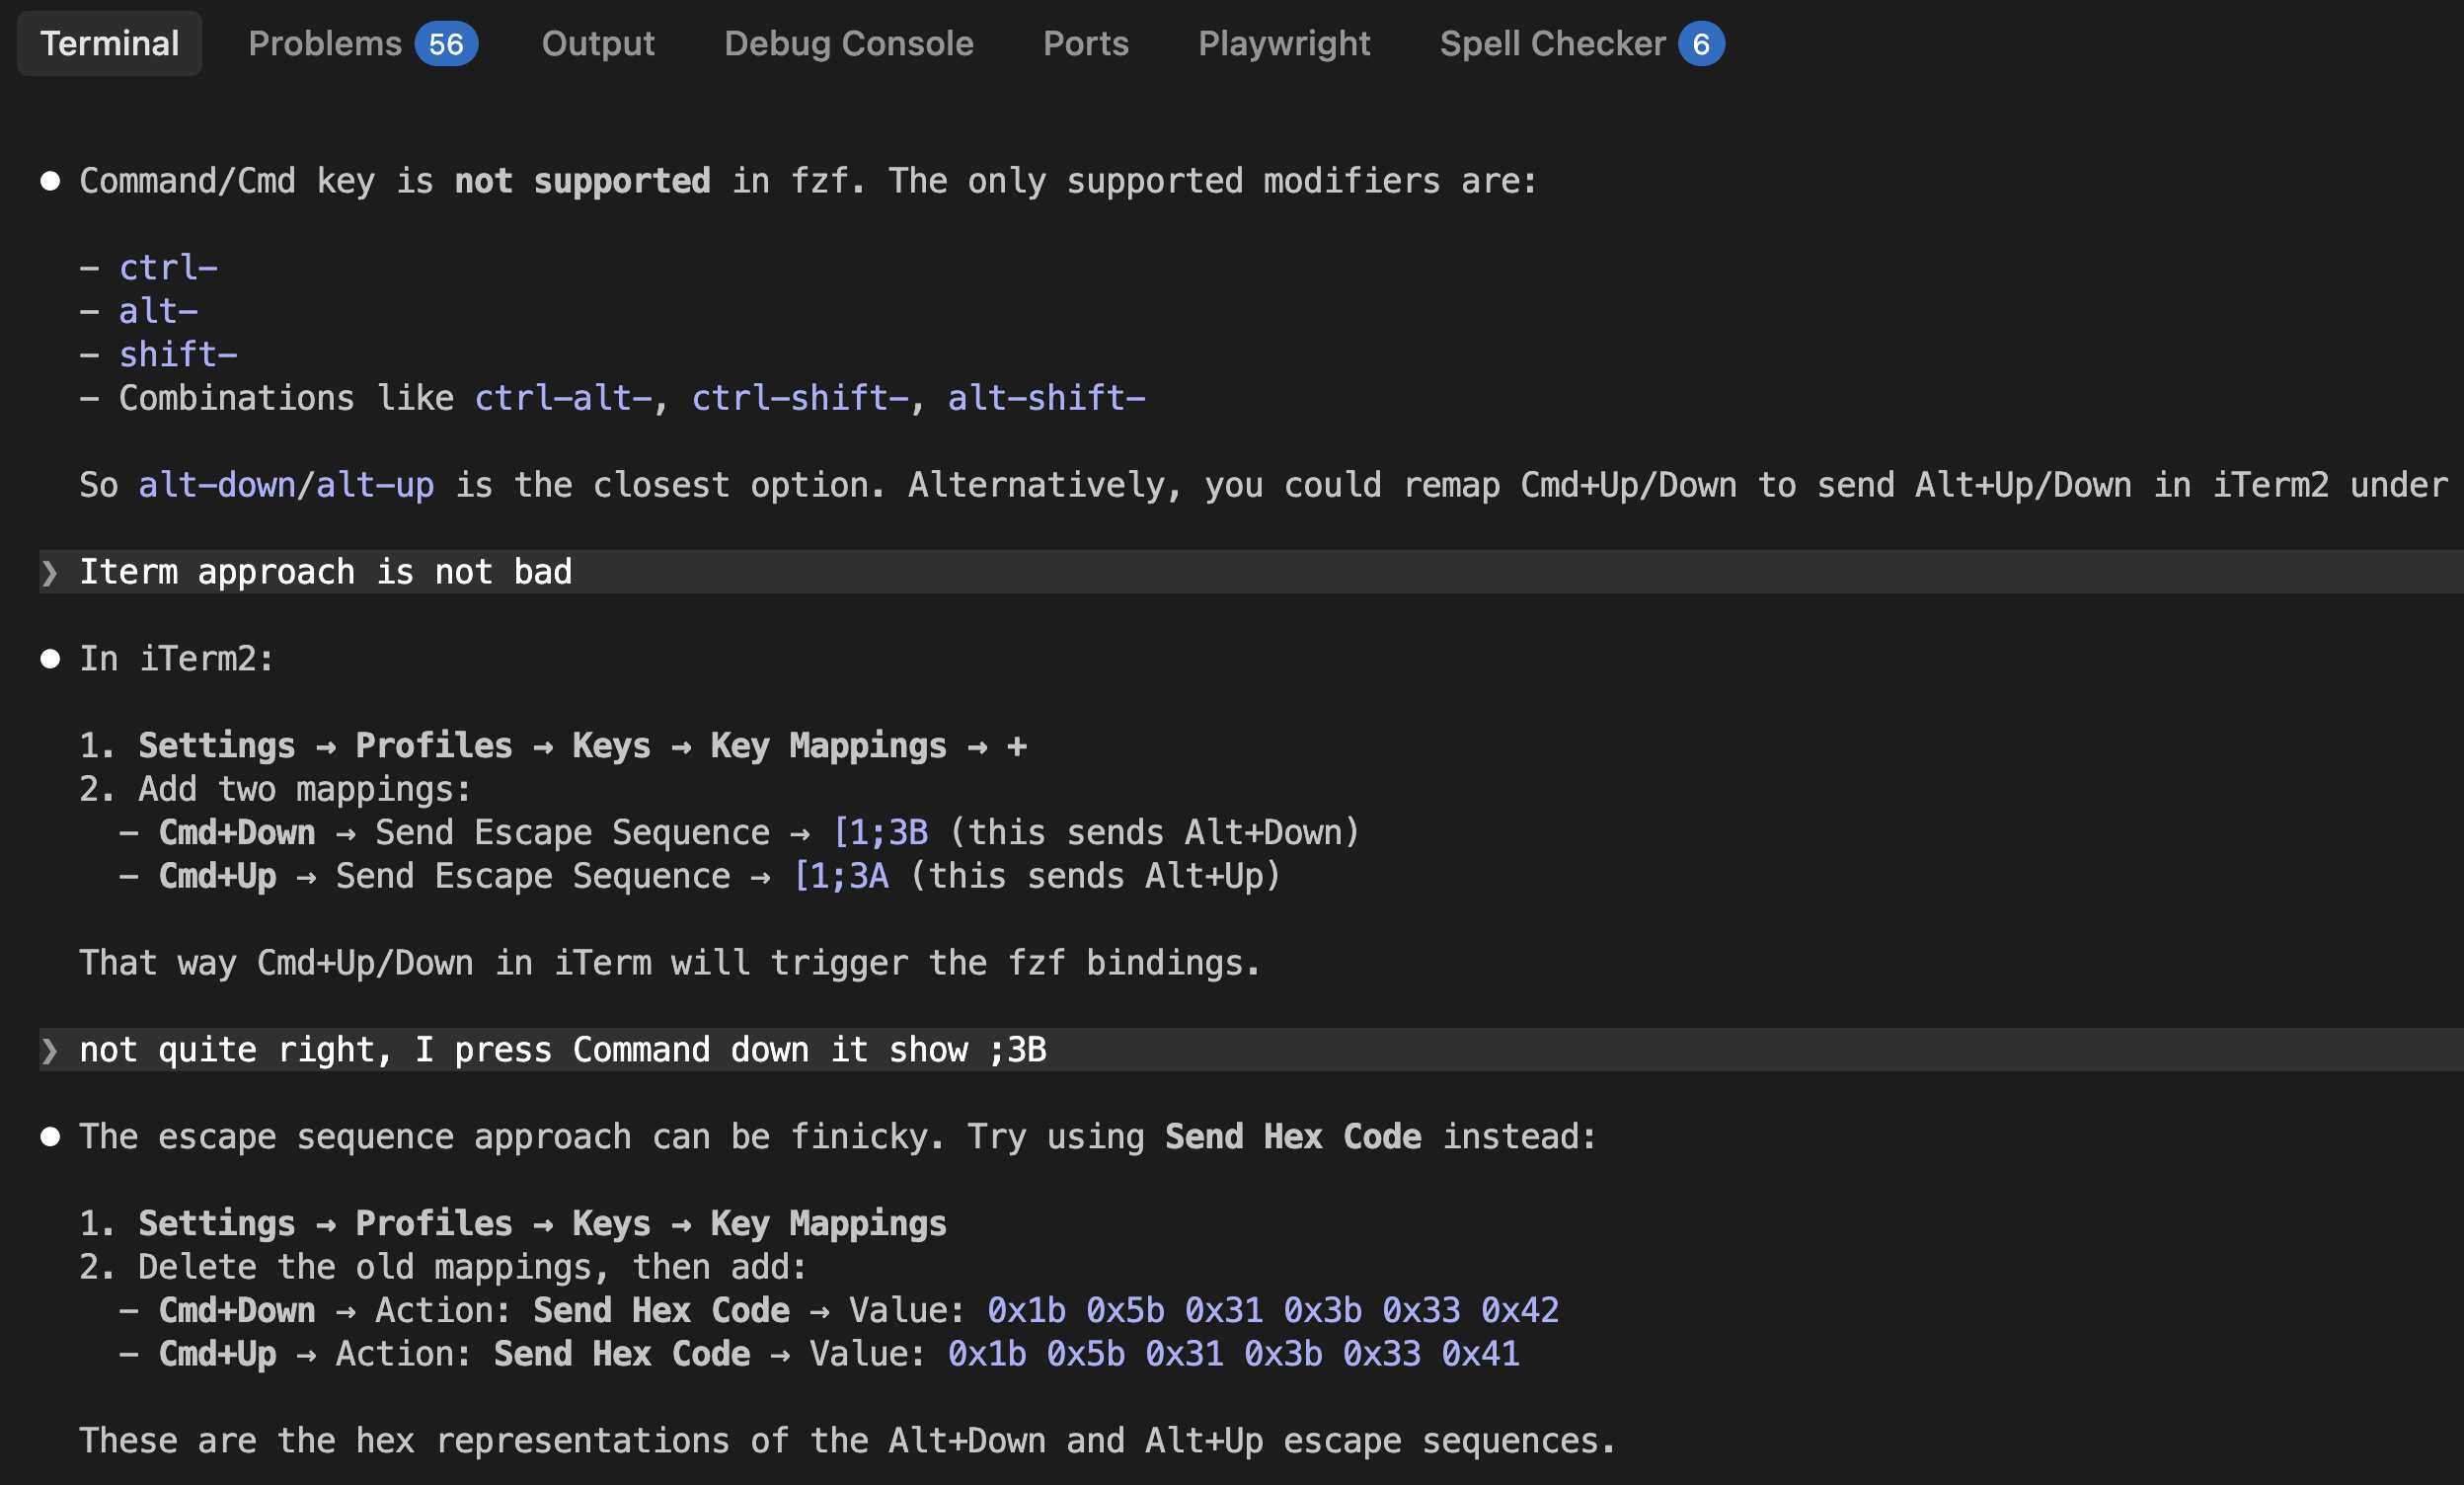Click the bullet dot before "In iTerm2:"
The height and width of the screenshot is (1485, 2464).
(x=50, y=659)
